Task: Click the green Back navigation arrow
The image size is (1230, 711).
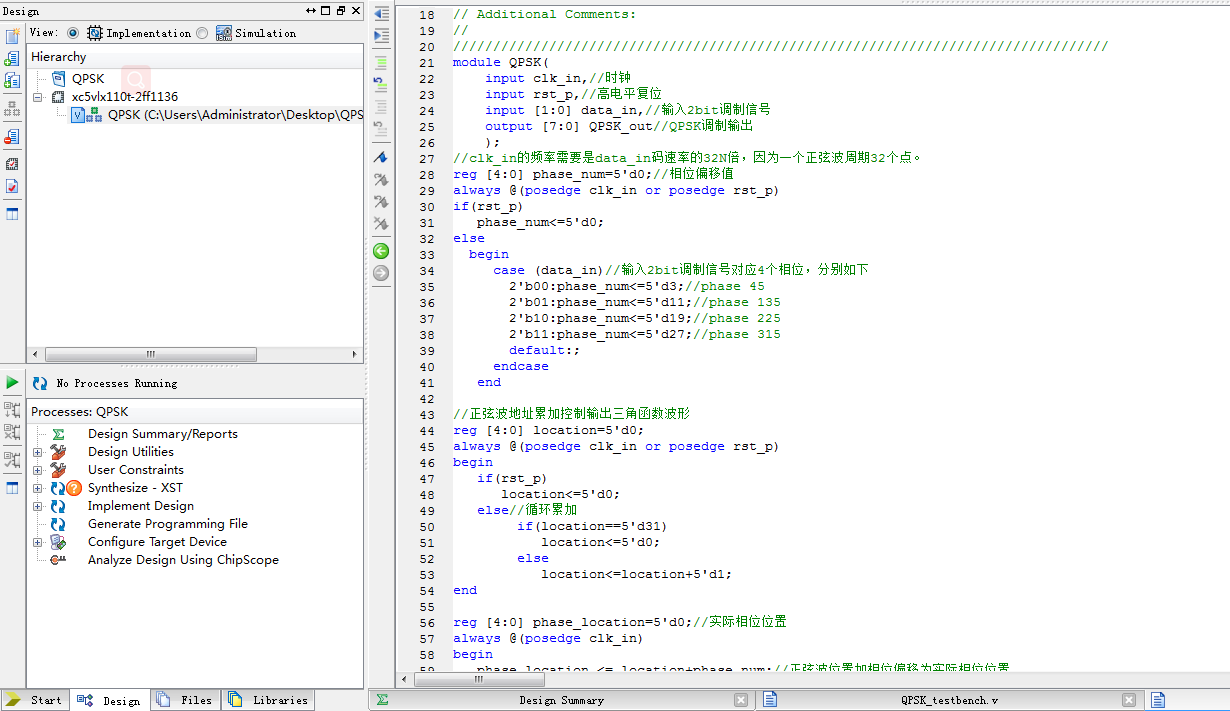Action: pos(381,251)
